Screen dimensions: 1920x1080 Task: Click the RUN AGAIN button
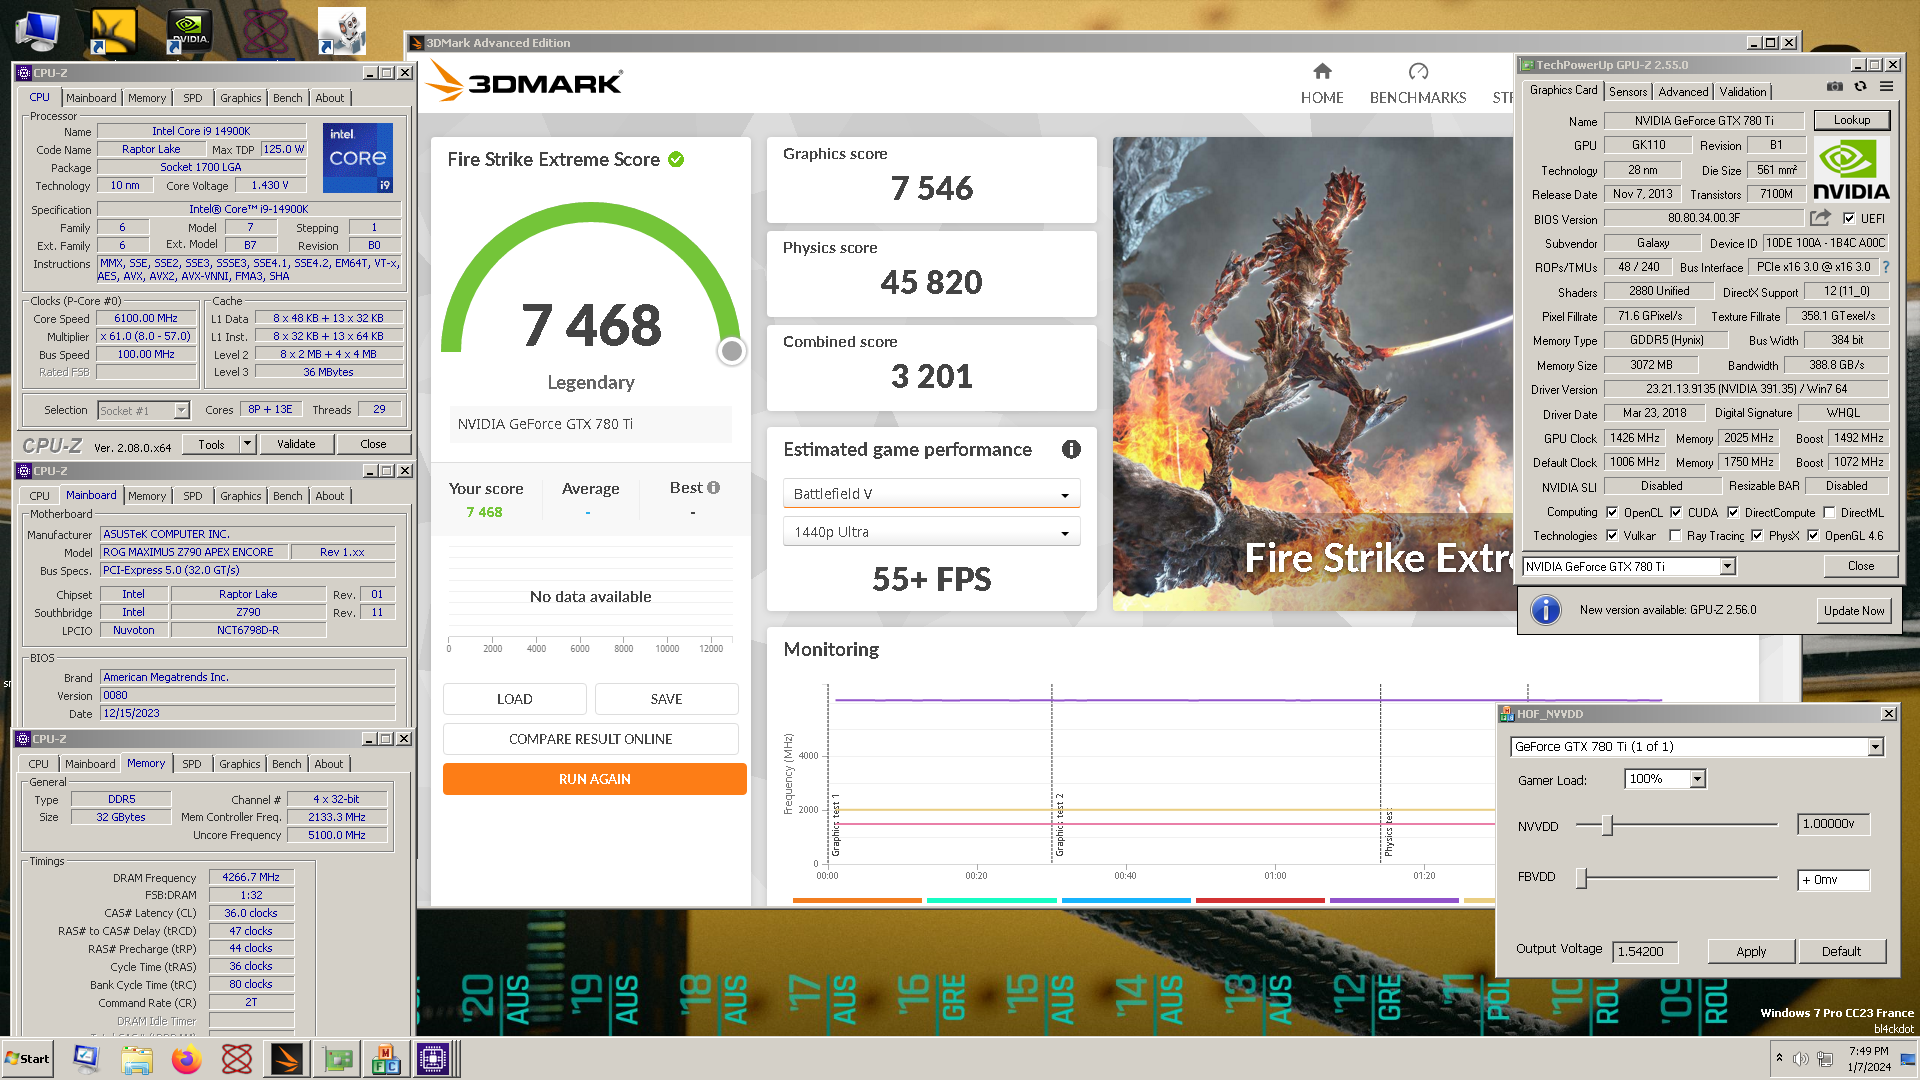pyautogui.click(x=594, y=779)
